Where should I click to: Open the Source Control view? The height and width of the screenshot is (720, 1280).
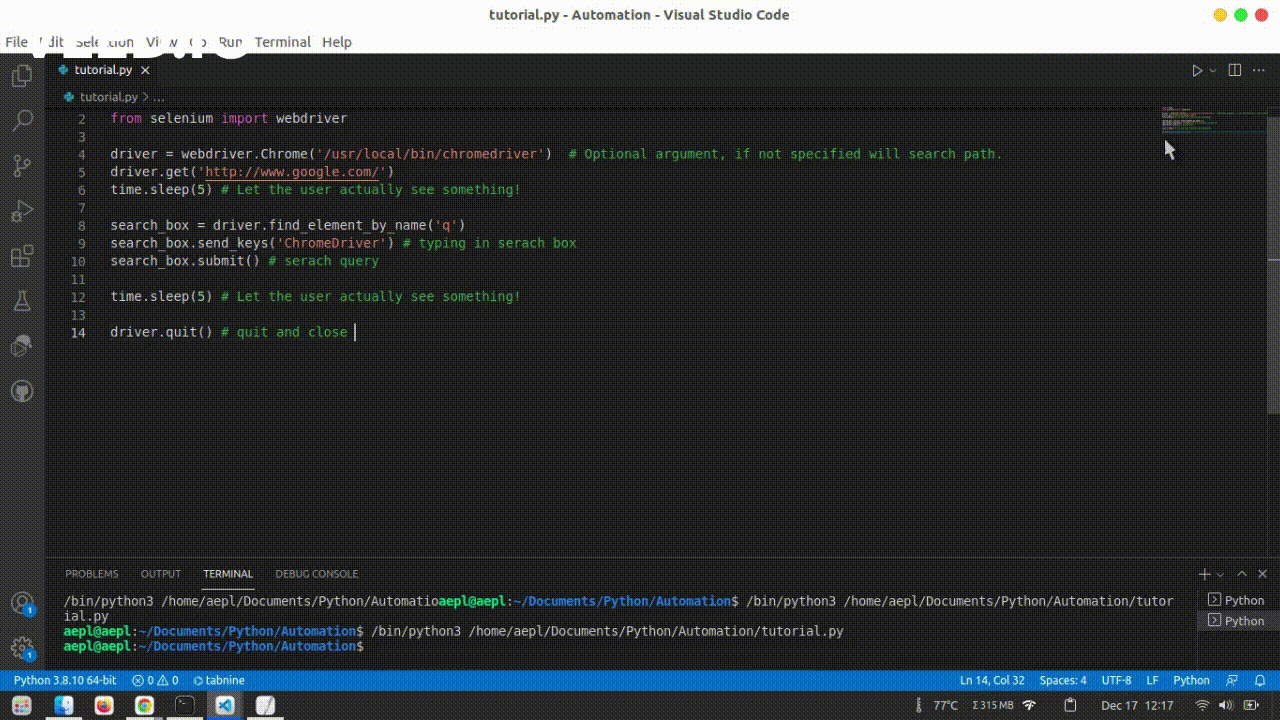22,166
